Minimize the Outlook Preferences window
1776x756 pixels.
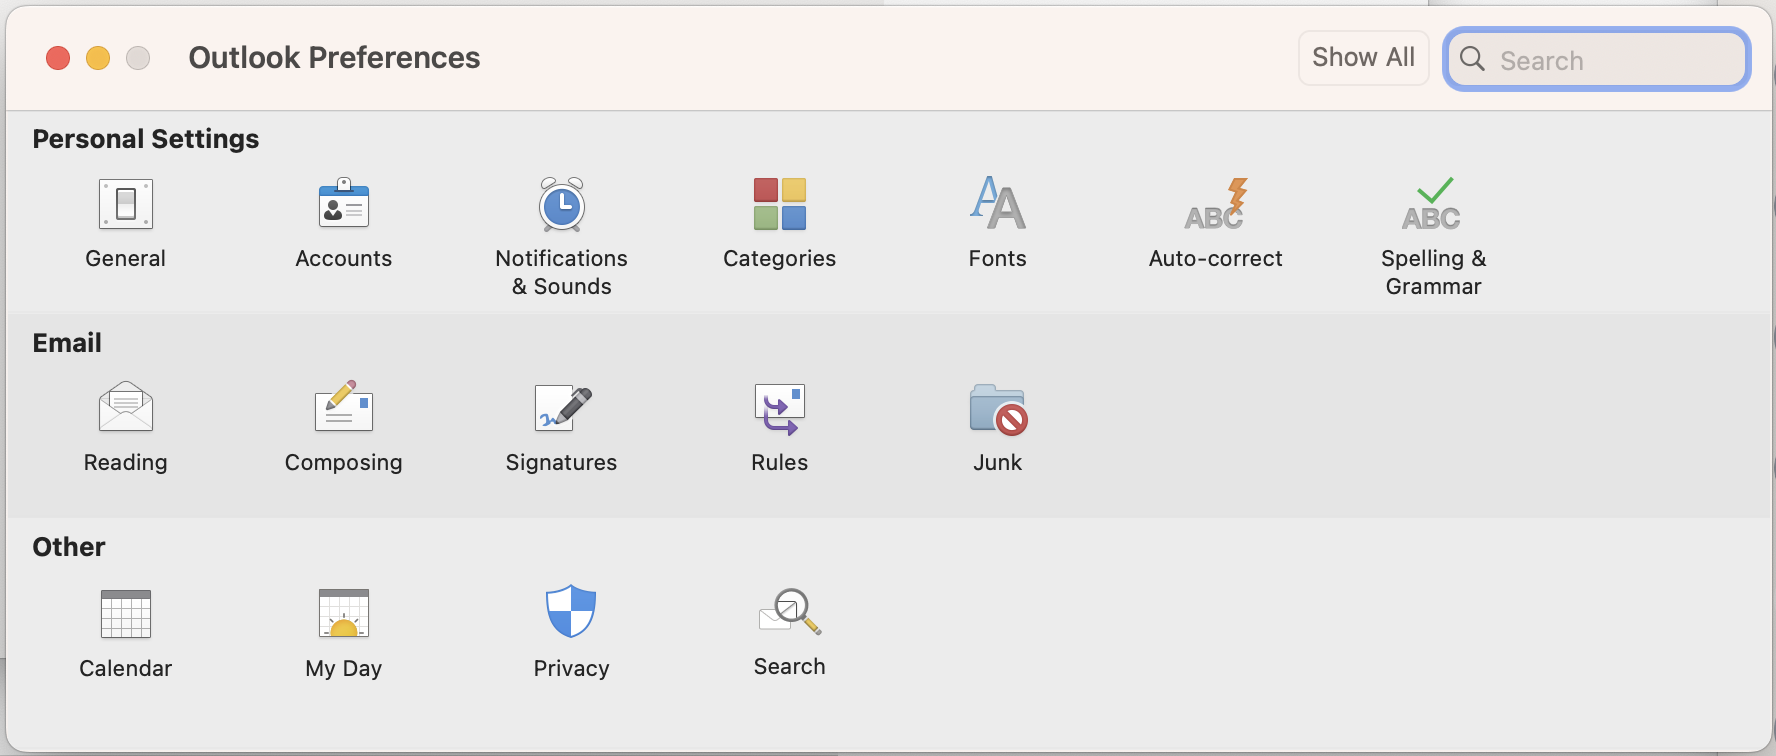tap(98, 58)
